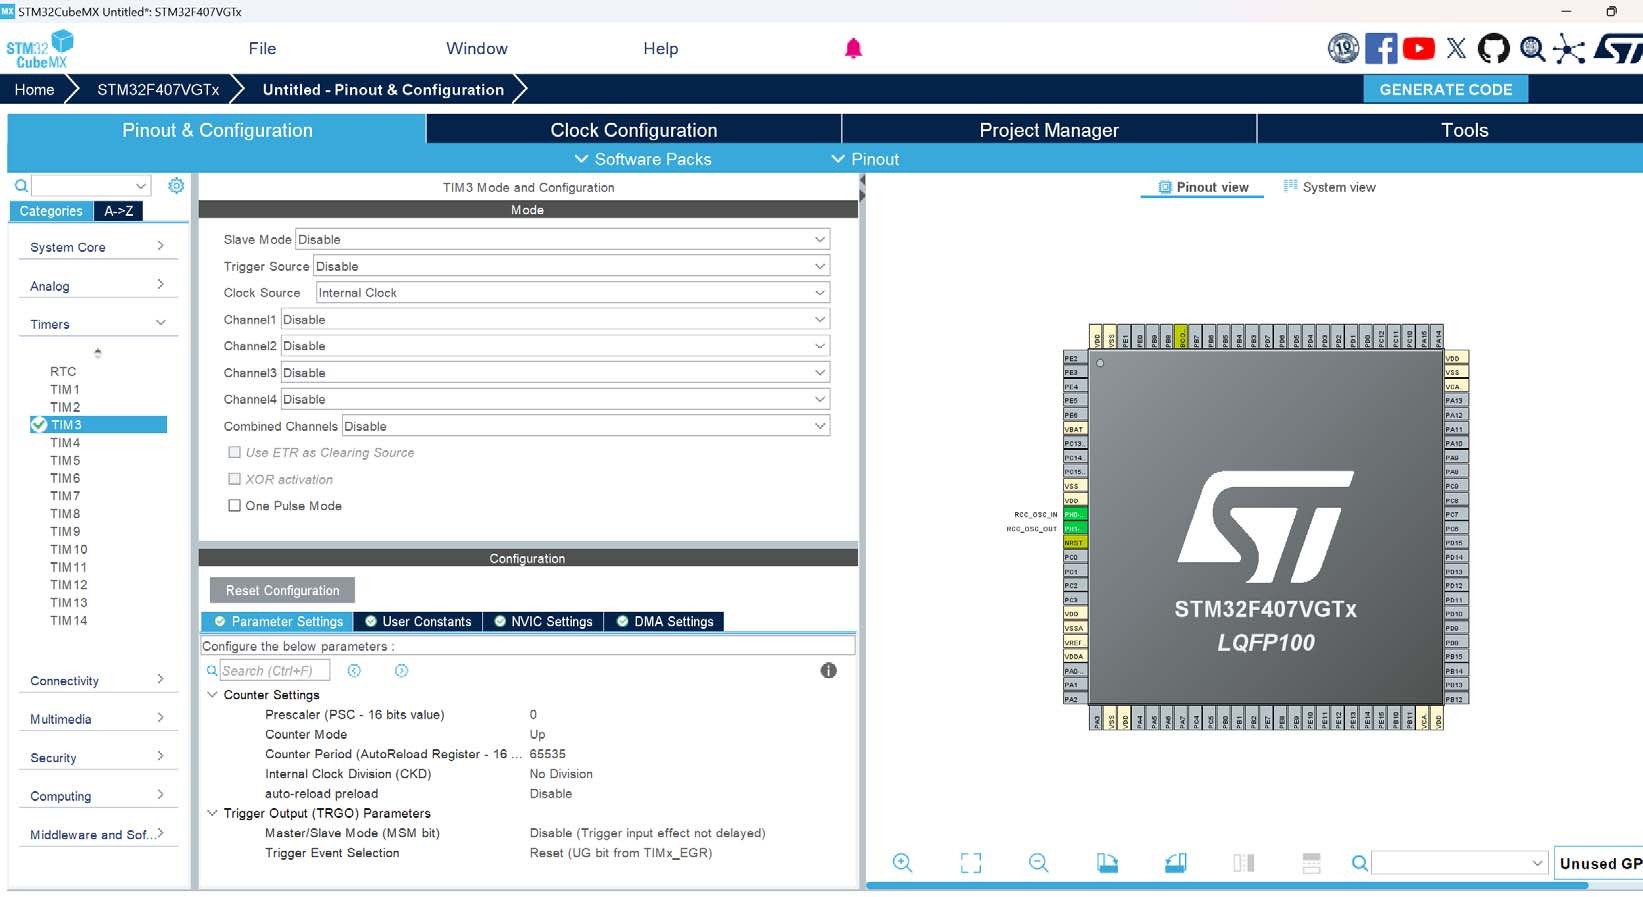This screenshot has height=897, width=1643.
Task: Focus the parameter Search field
Action: point(274,671)
